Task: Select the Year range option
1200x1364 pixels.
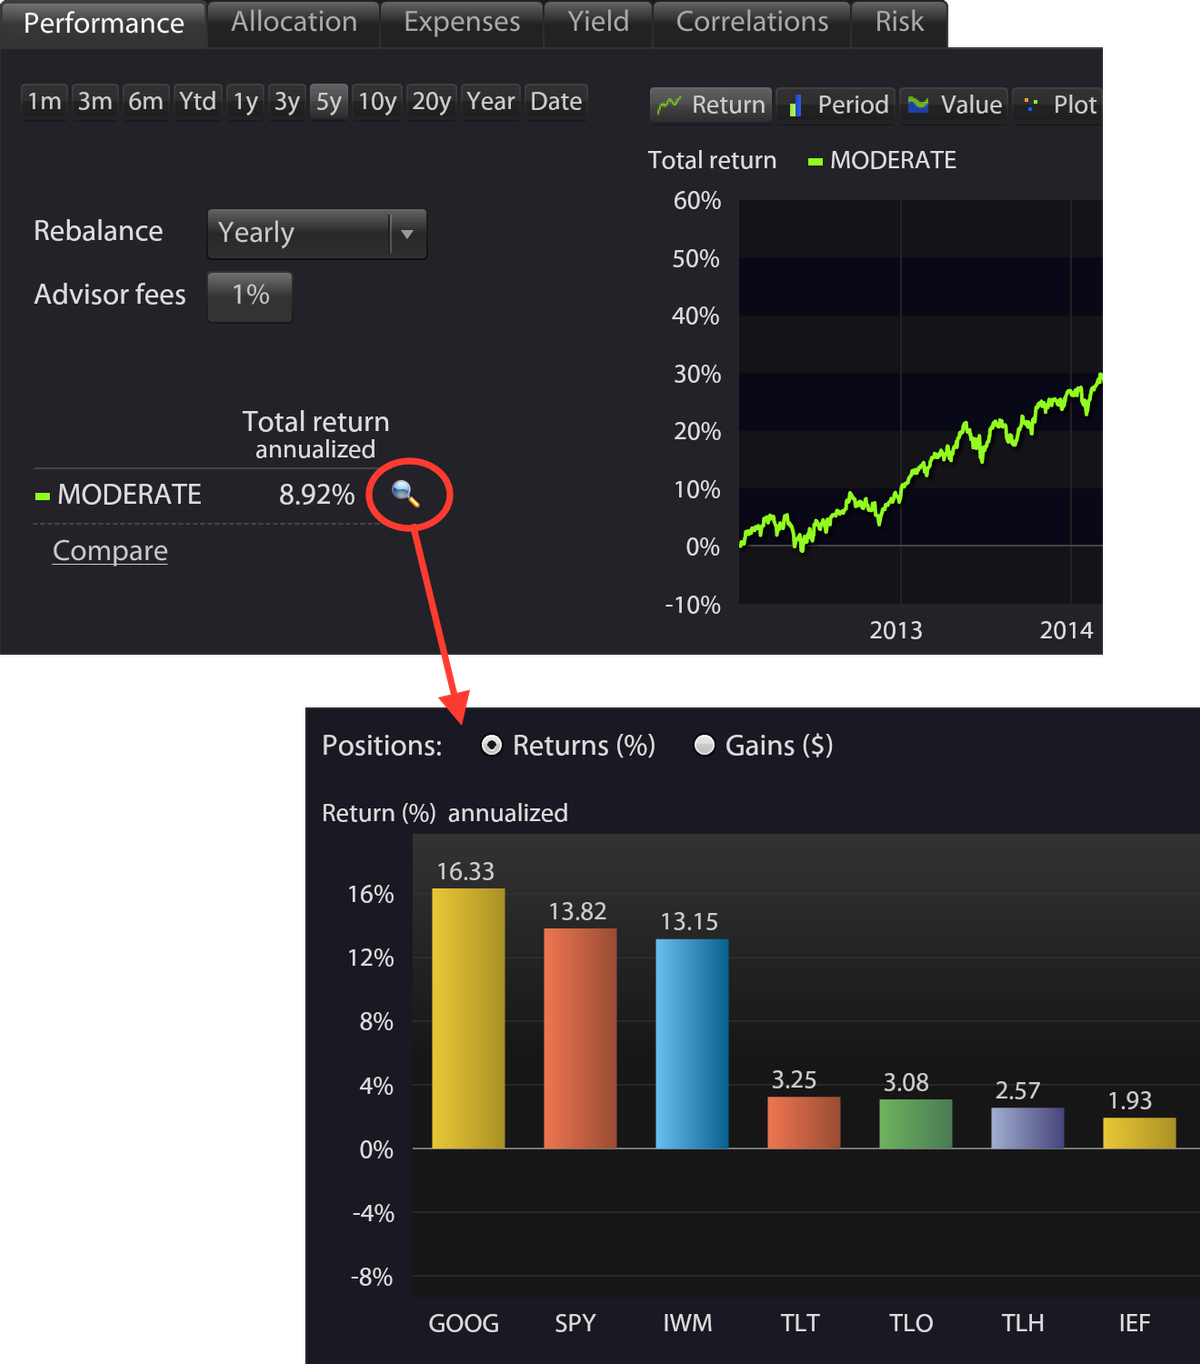Action: pyautogui.click(x=491, y=102)
